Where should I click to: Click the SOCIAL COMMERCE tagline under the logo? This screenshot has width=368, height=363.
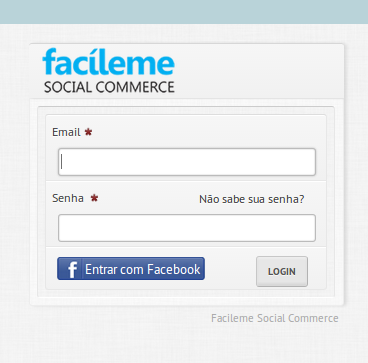[x=109, y=87]
